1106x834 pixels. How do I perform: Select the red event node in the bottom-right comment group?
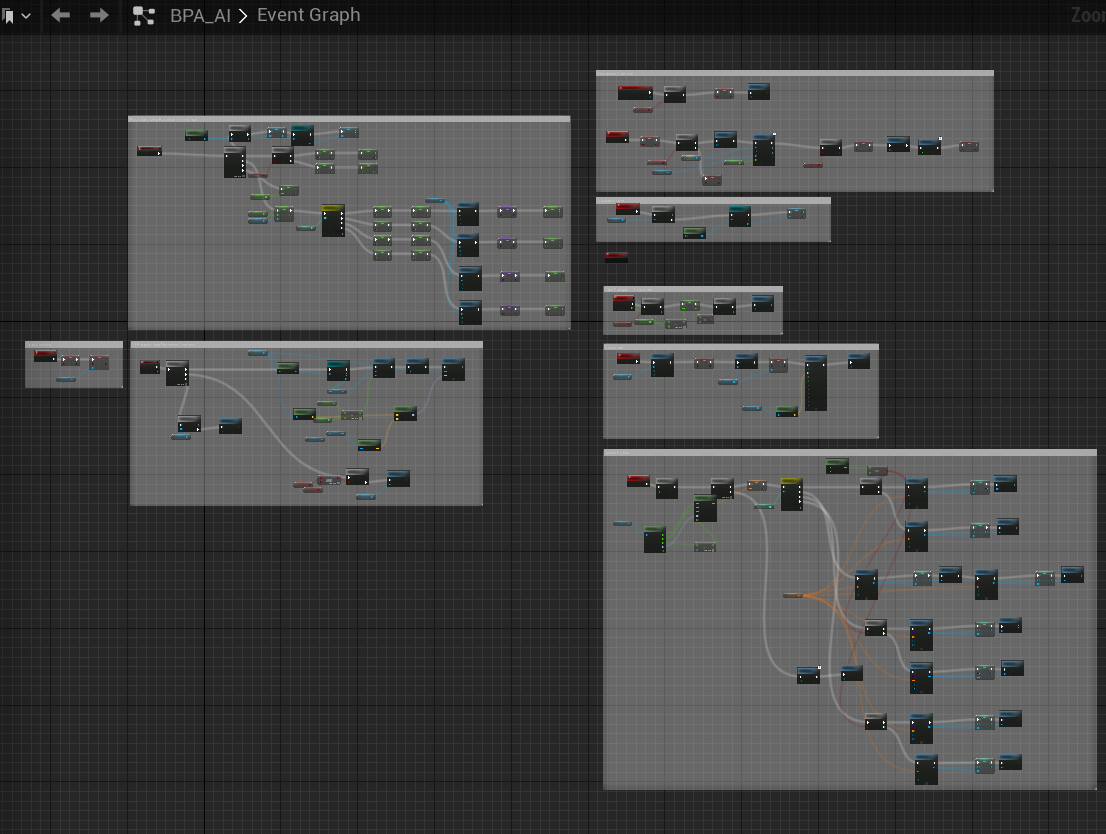638,481
